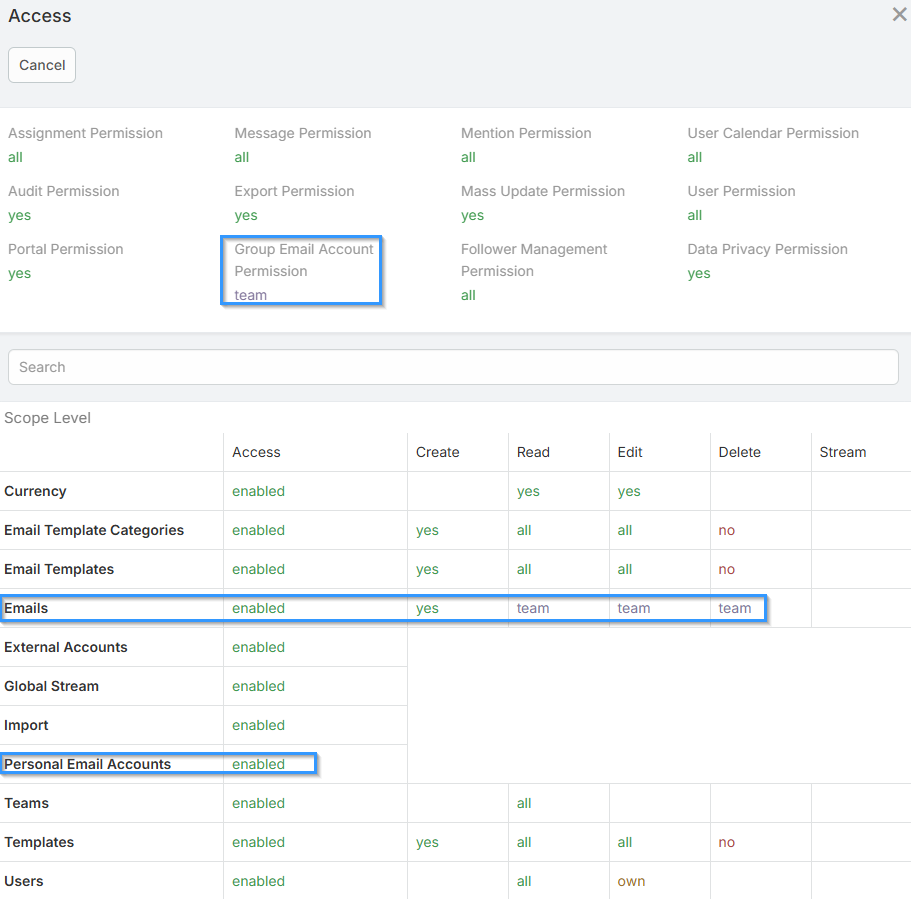Click the Create column header
This screenshot has width=911, height=899.
pos(437,452)
